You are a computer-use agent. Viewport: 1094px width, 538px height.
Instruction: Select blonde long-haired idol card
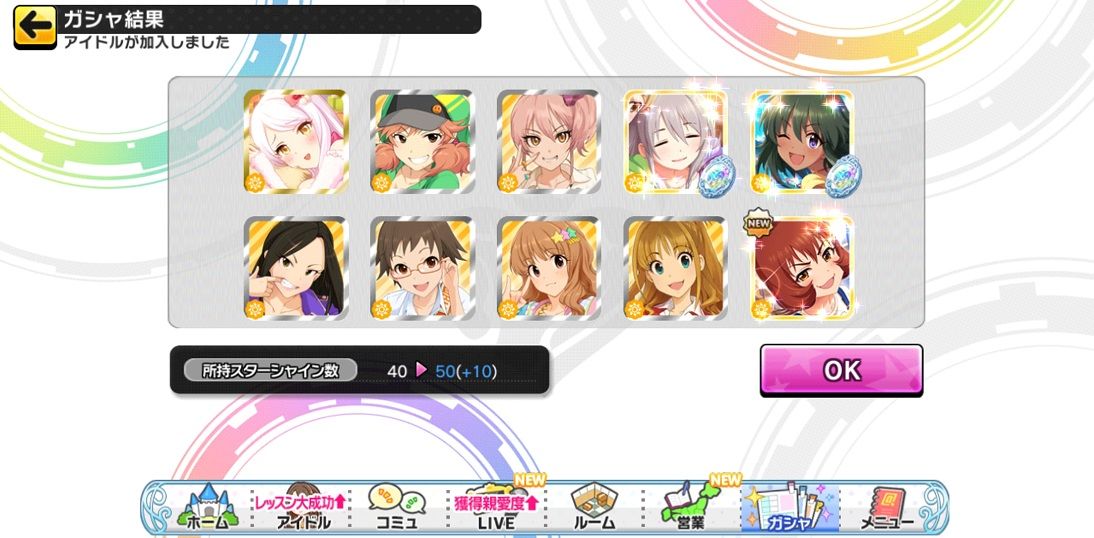point(676,268)
